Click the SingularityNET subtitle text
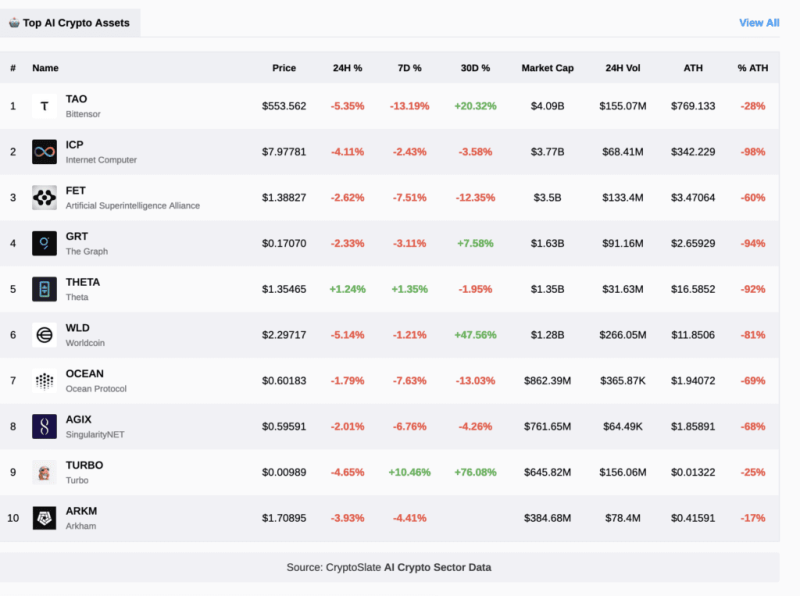The height and width of the screenshot is (596, 800). tap(95, 434)
